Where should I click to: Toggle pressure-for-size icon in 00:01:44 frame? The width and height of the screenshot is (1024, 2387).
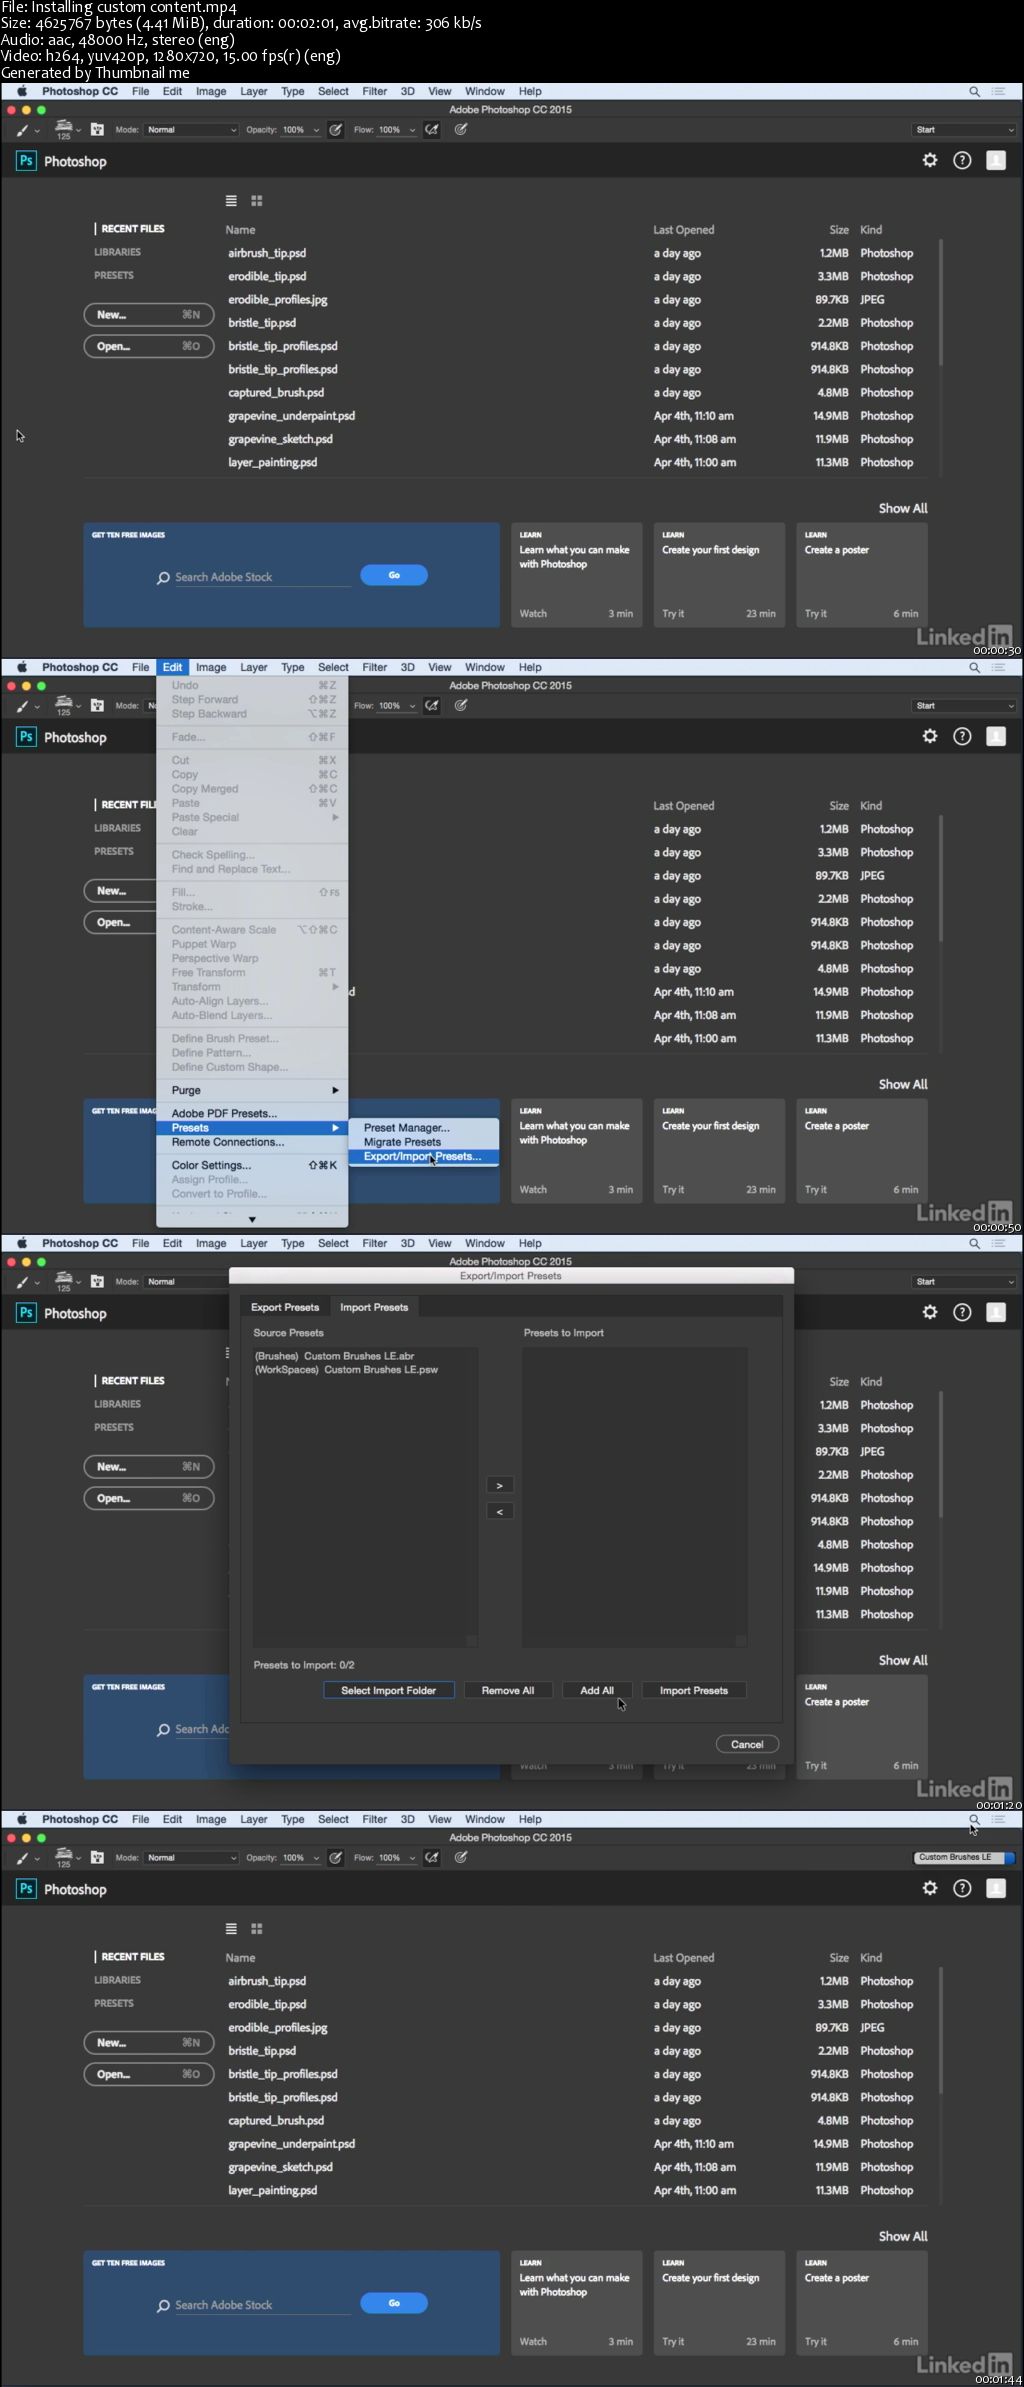click(x=461, y=1857)
